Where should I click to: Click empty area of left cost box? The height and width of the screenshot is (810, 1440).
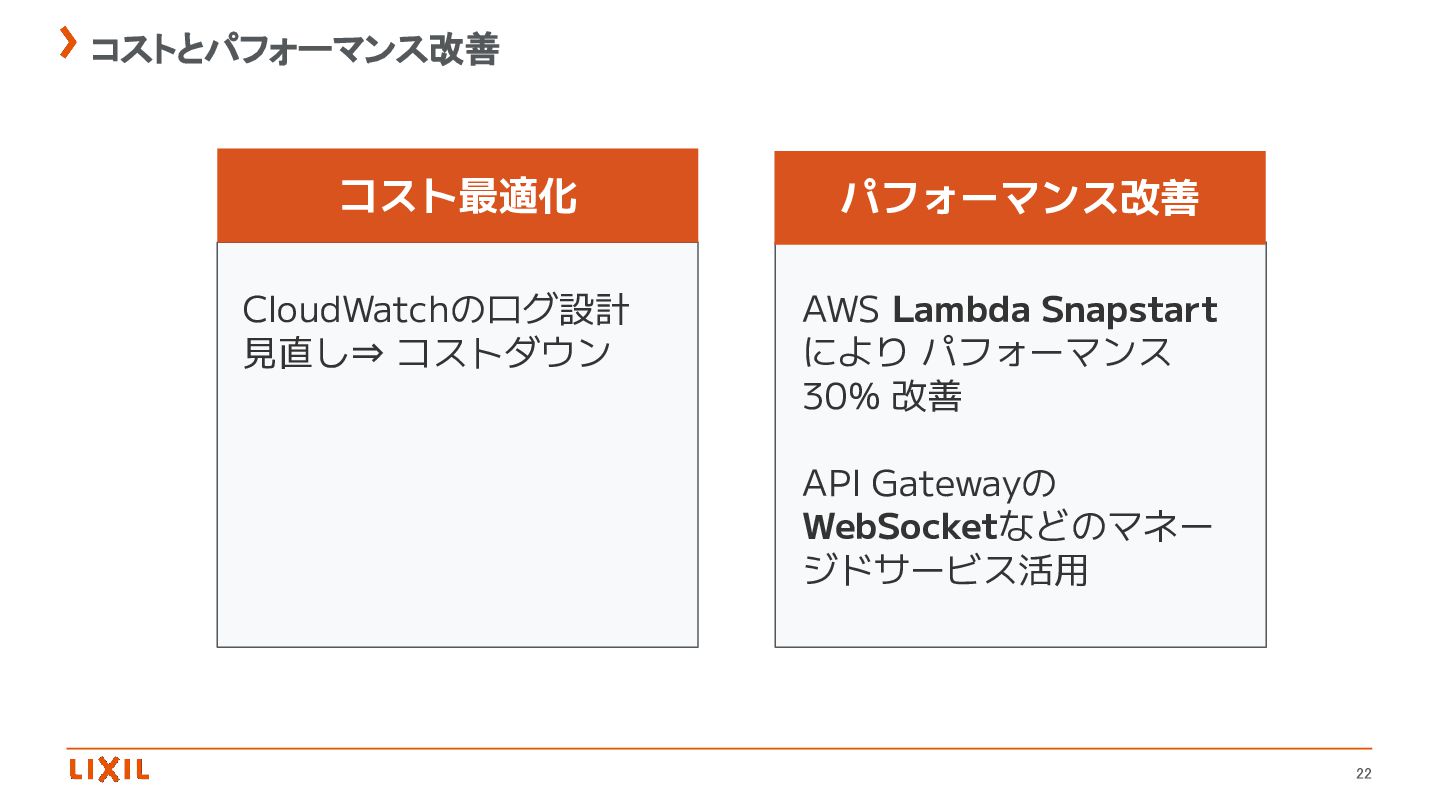[x=457, y=520]
